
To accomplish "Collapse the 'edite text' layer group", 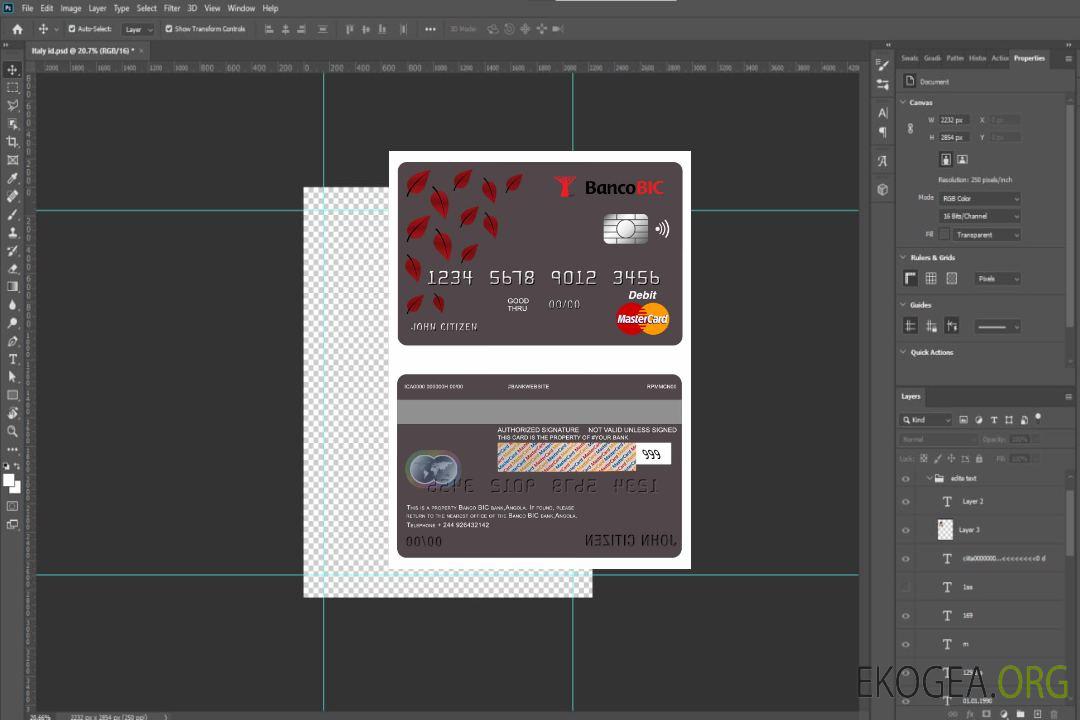I will 928,478.
